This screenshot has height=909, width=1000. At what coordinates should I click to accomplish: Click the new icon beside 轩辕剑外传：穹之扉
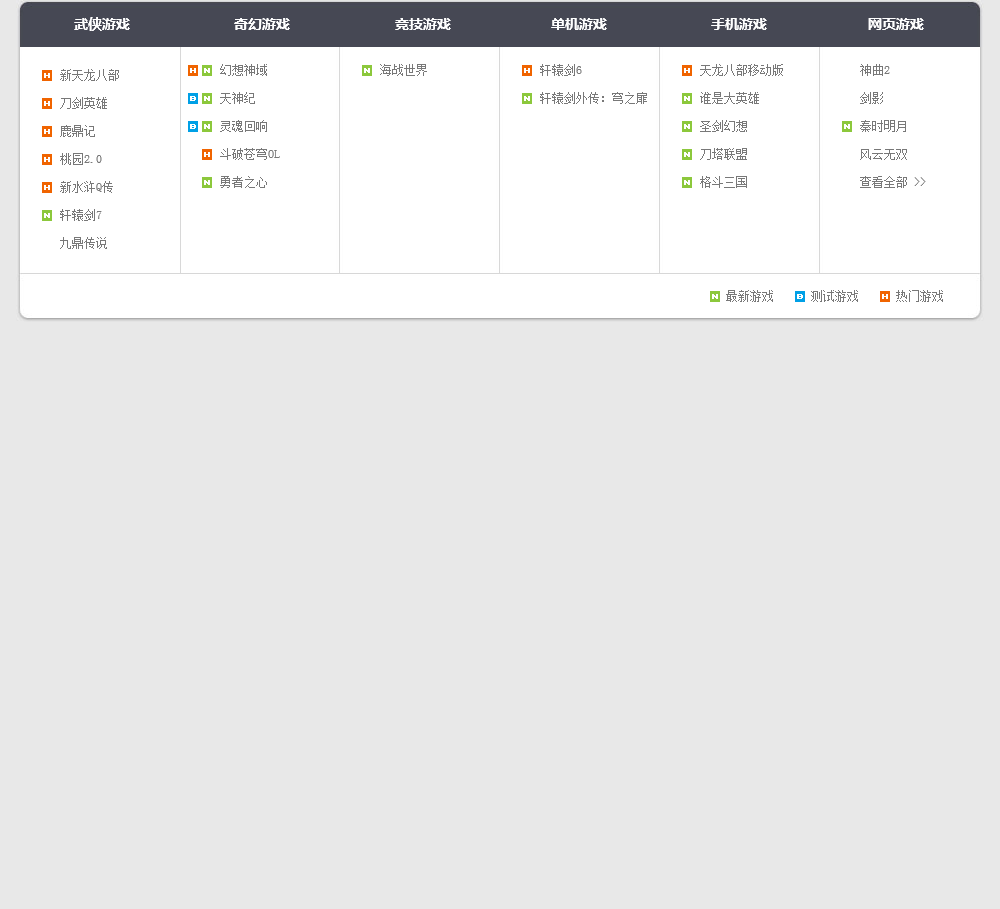[527, 98]
